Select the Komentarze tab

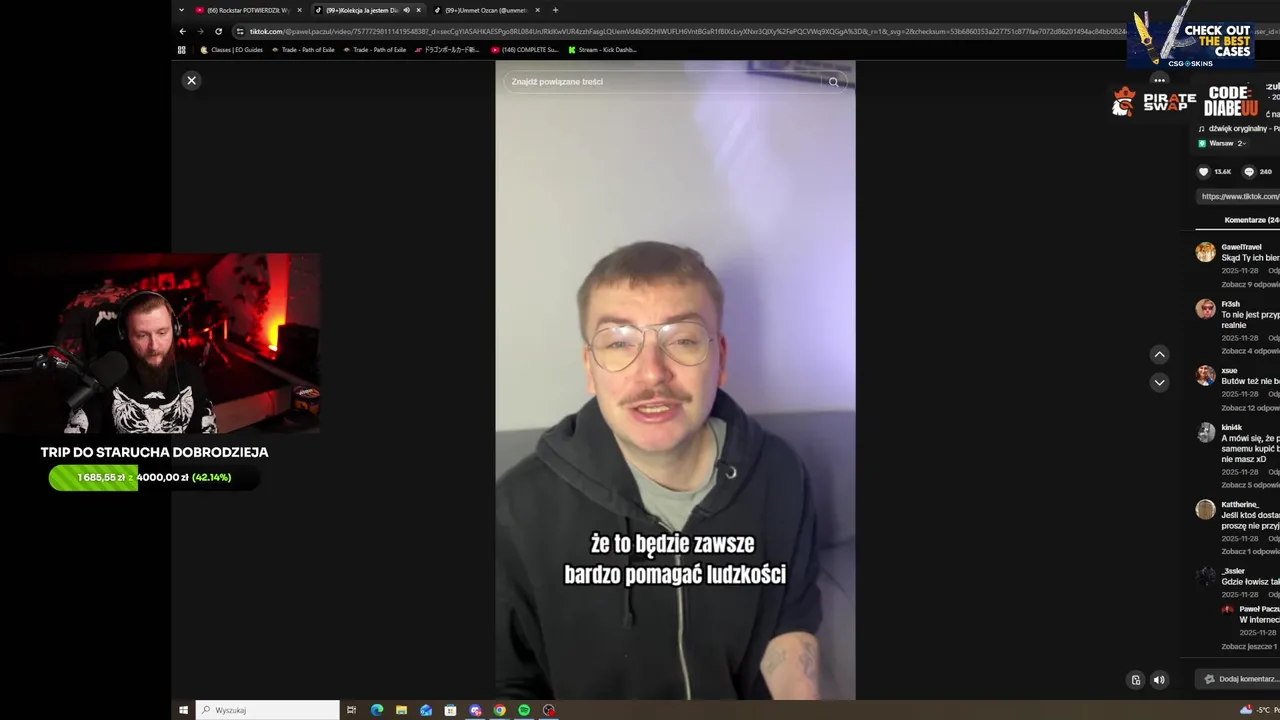pyautogui.click(x=1251, y=220)
